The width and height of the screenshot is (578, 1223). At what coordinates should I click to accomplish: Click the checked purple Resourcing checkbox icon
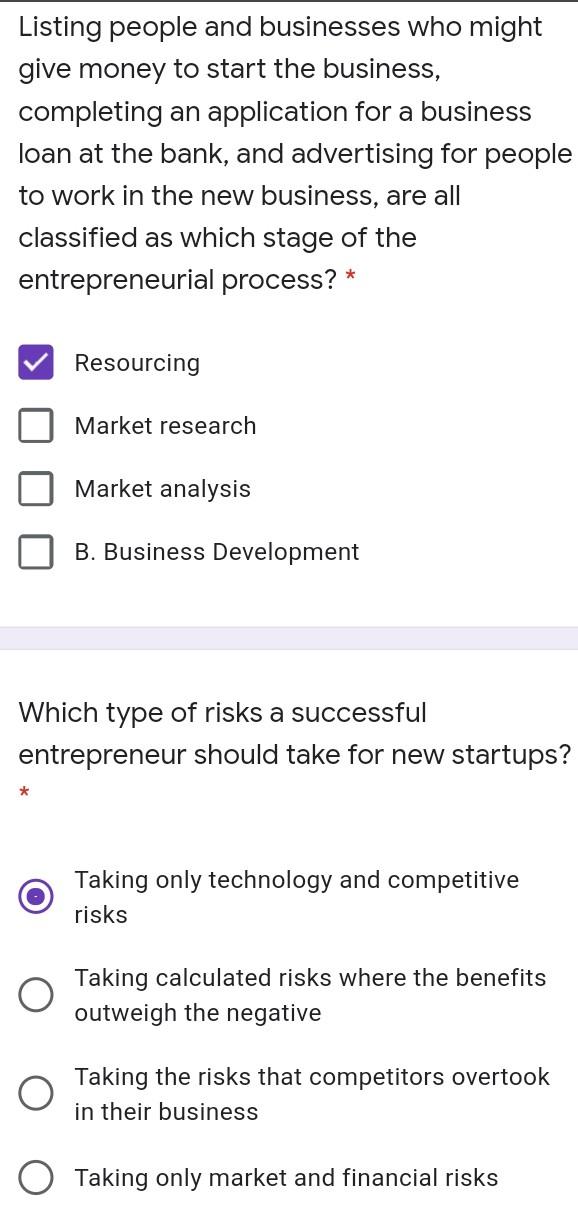[x=35, y=363]
